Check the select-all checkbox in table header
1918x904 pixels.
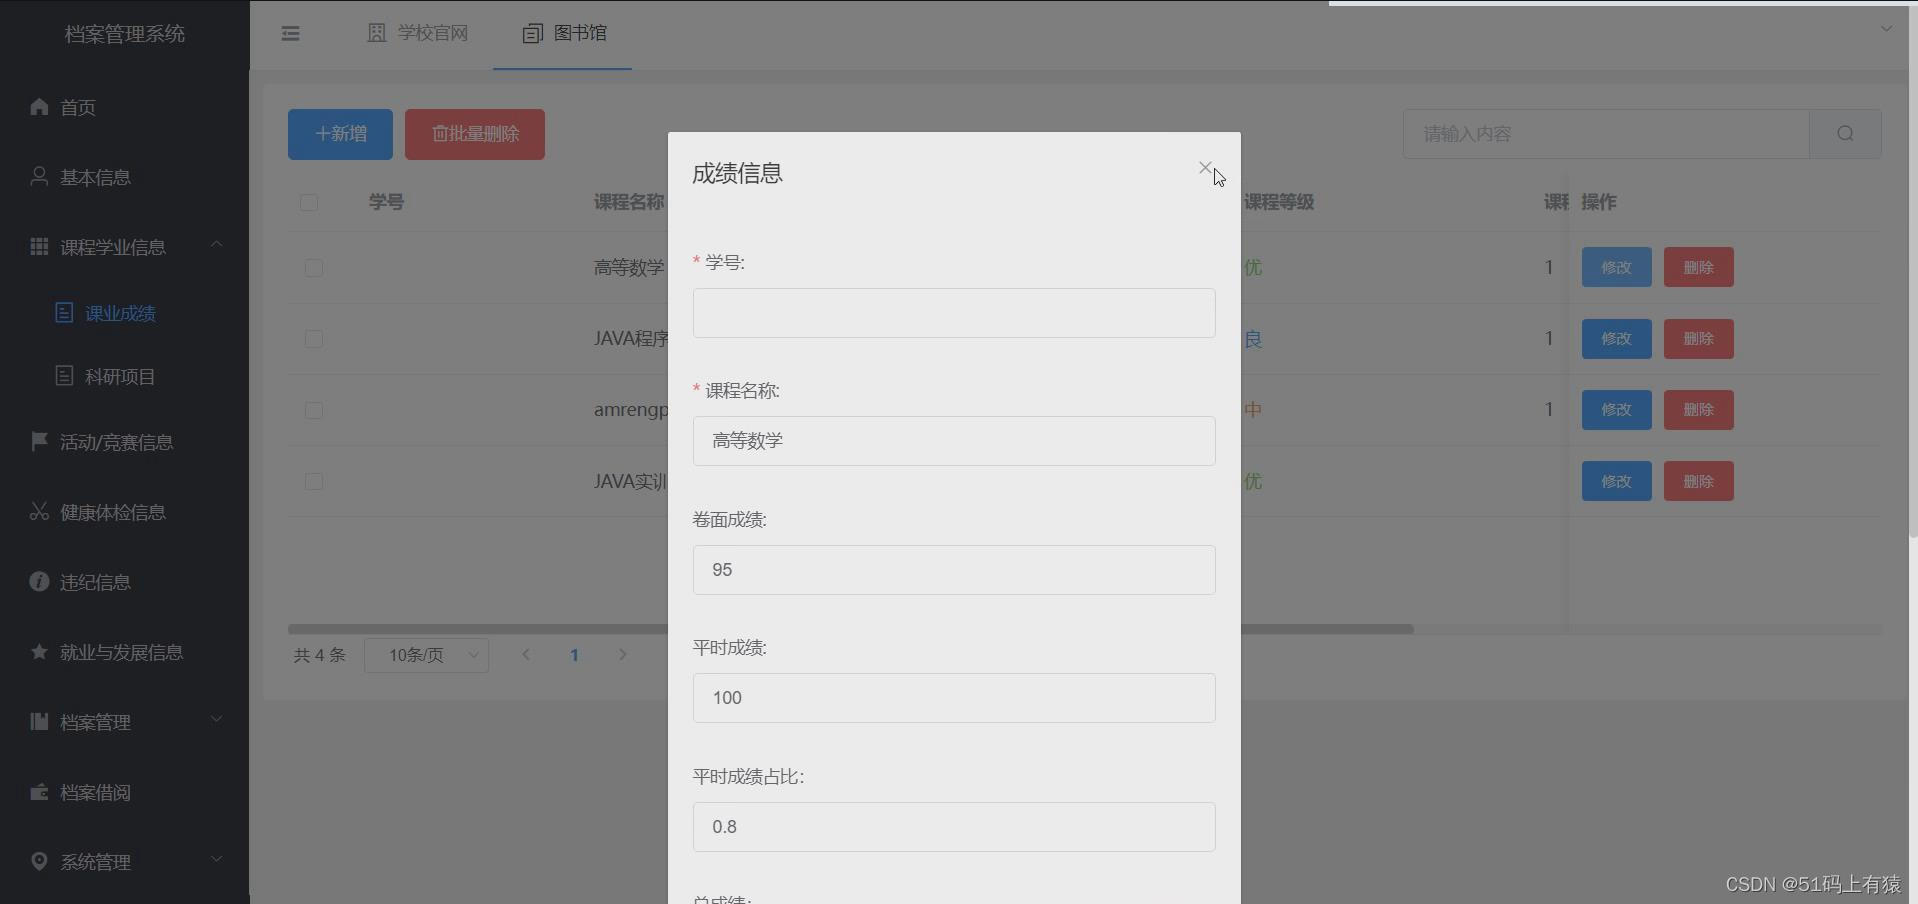pyautogui.click(x=308, y=202)
